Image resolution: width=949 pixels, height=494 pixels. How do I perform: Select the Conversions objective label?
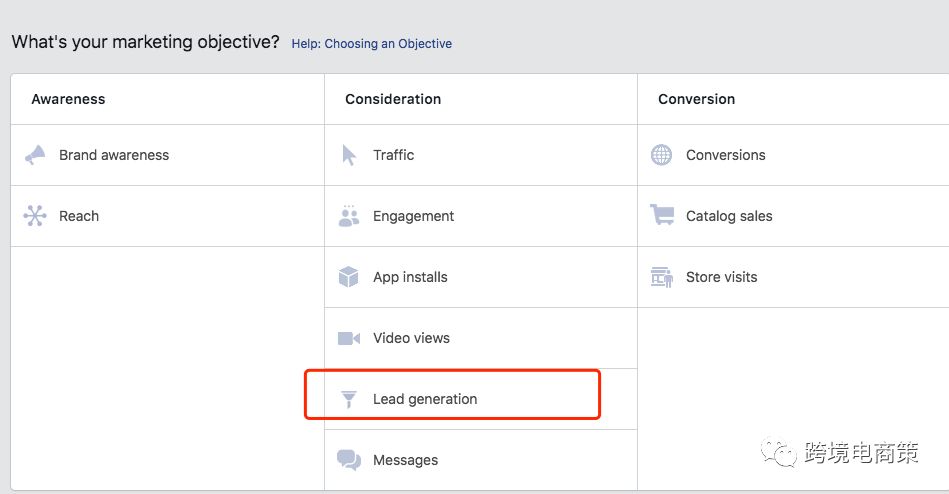tap(726, 155)
